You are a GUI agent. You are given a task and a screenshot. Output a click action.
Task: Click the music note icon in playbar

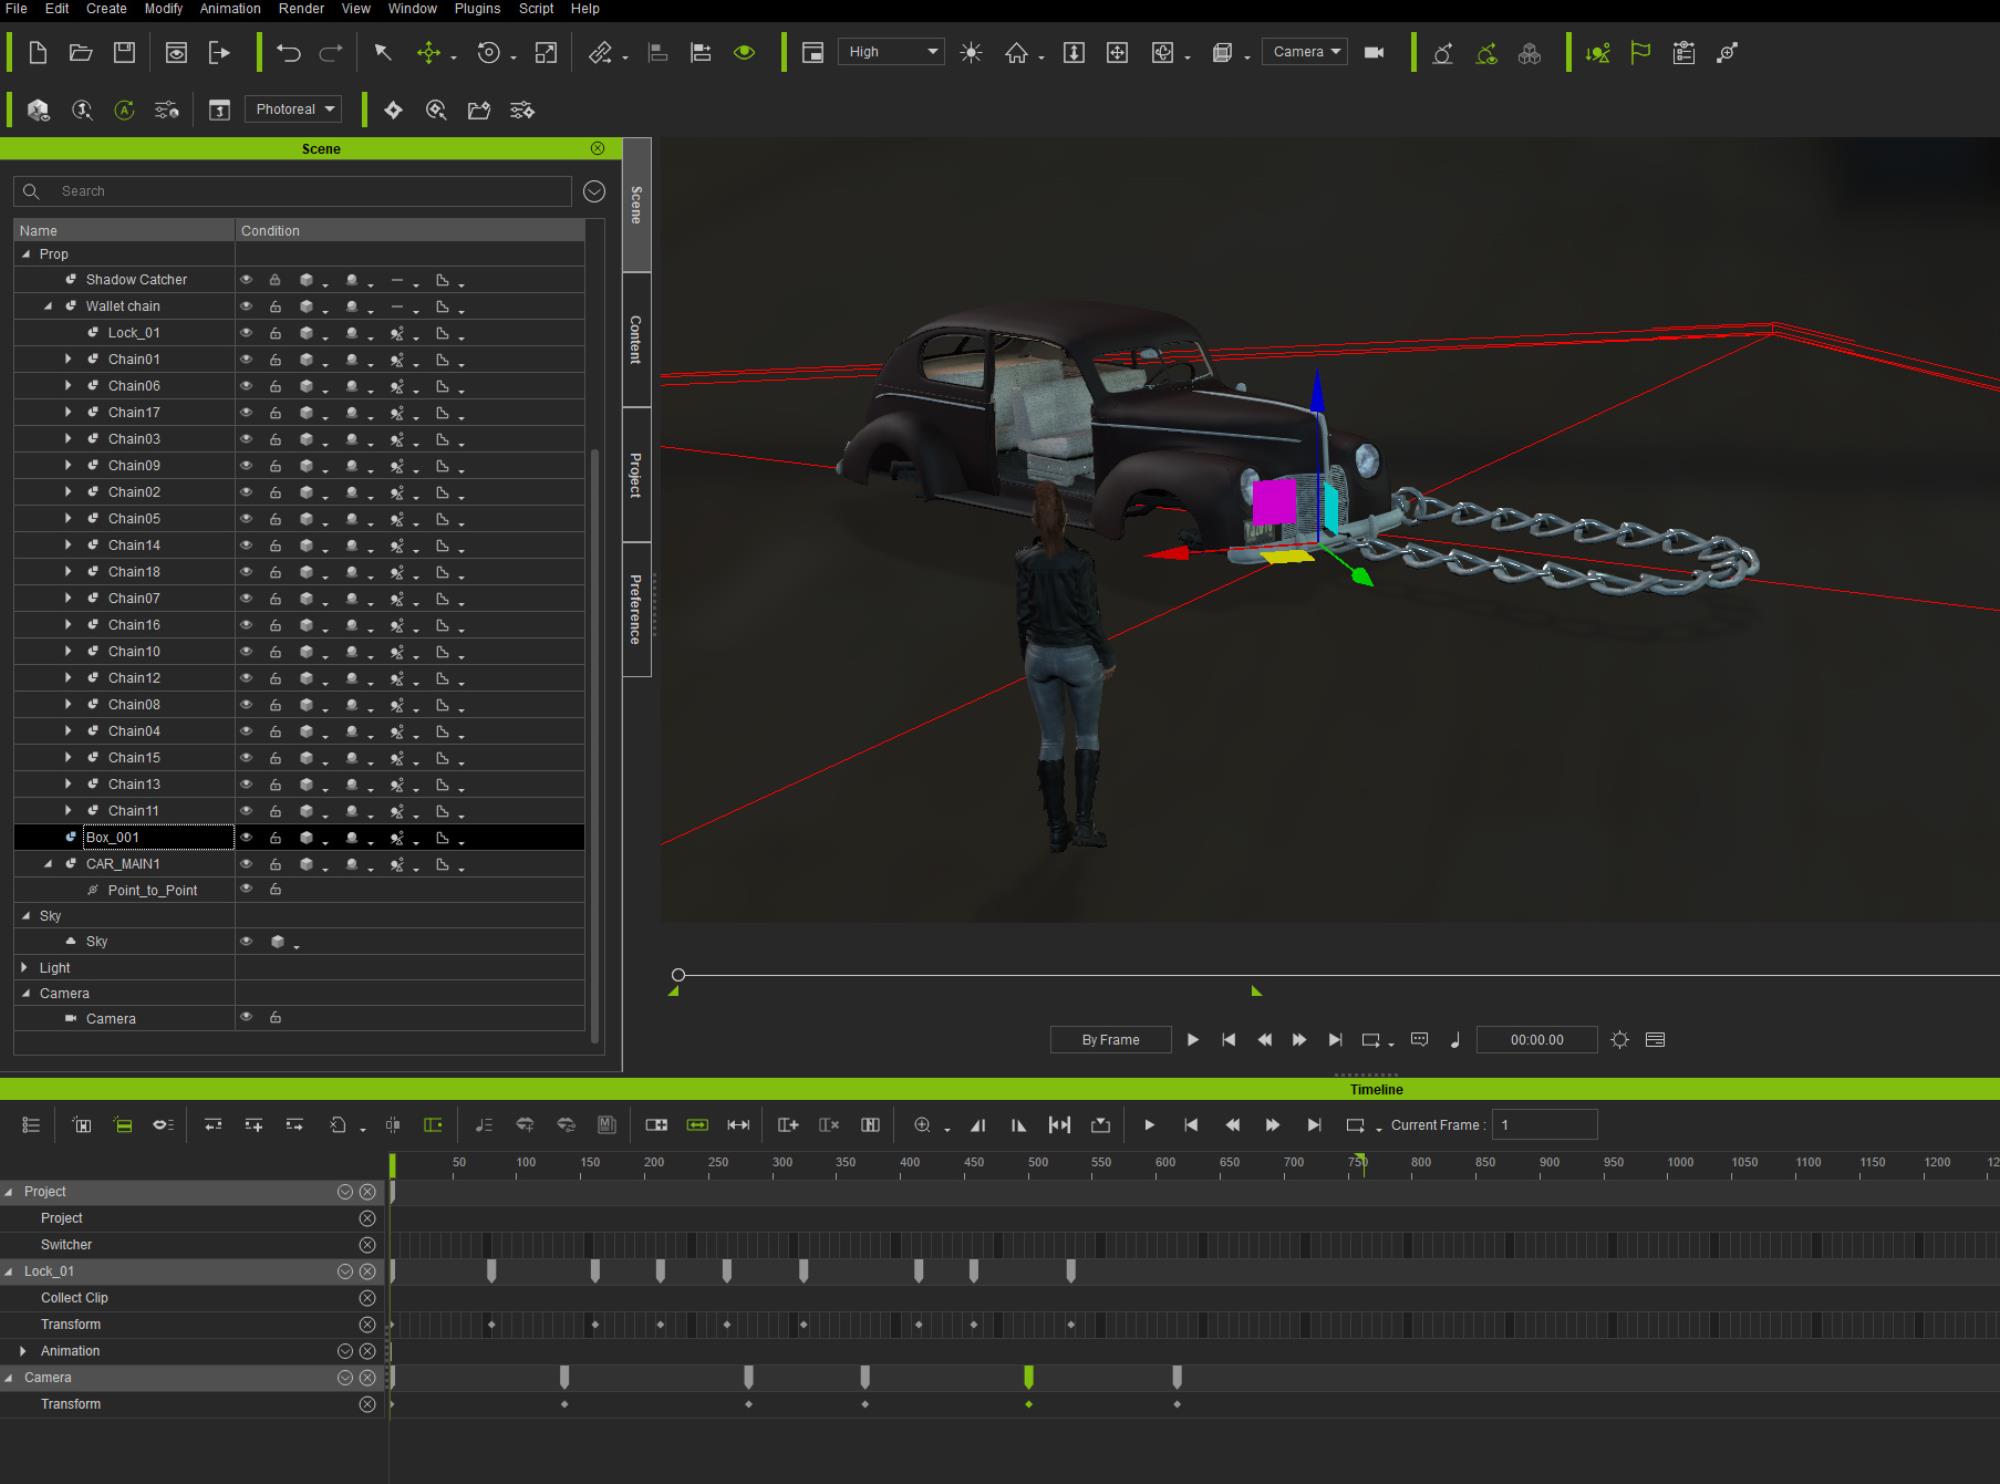pos(1455,1040)
